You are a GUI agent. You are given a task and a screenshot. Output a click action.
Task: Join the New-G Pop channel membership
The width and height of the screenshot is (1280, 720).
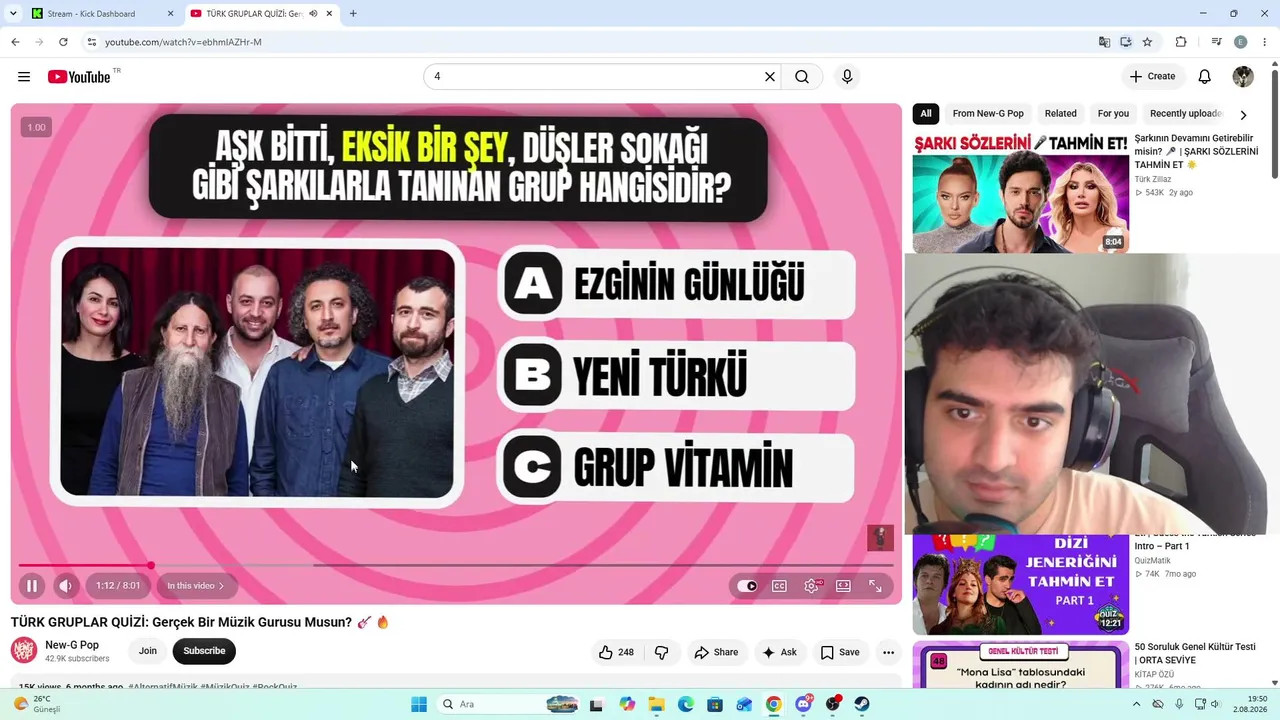tap(148, 651)
